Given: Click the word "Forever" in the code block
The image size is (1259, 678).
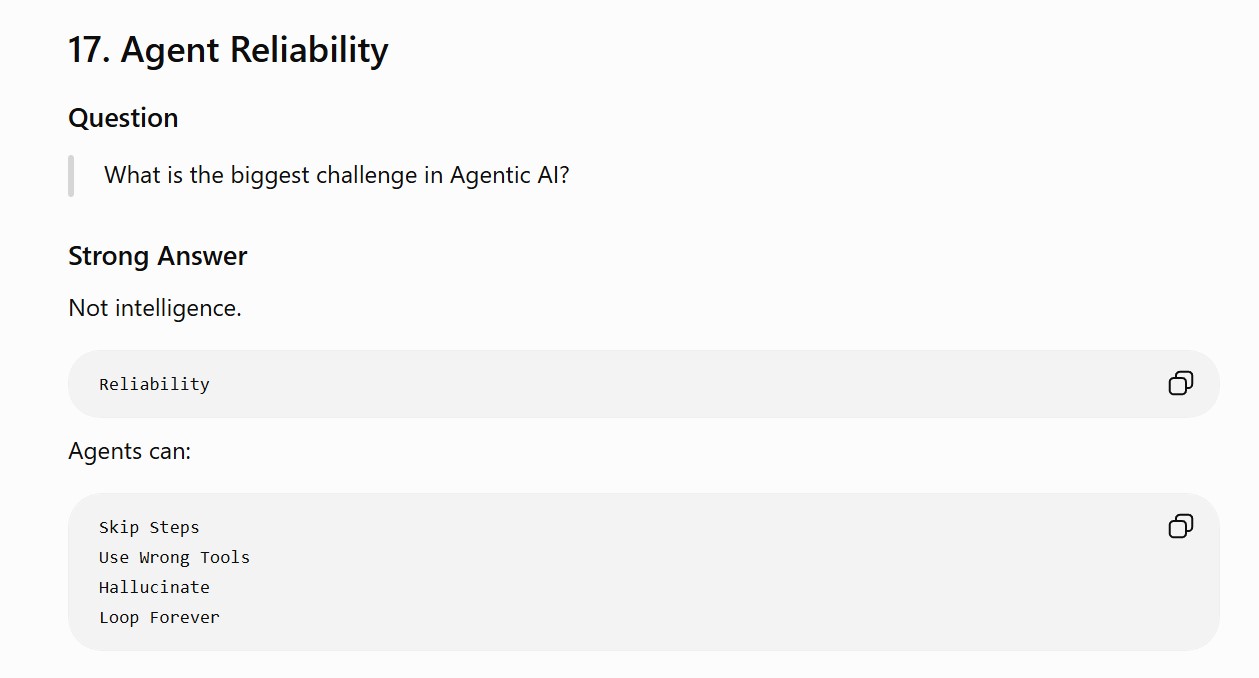Looking at the screenshot, I should 184,618.
